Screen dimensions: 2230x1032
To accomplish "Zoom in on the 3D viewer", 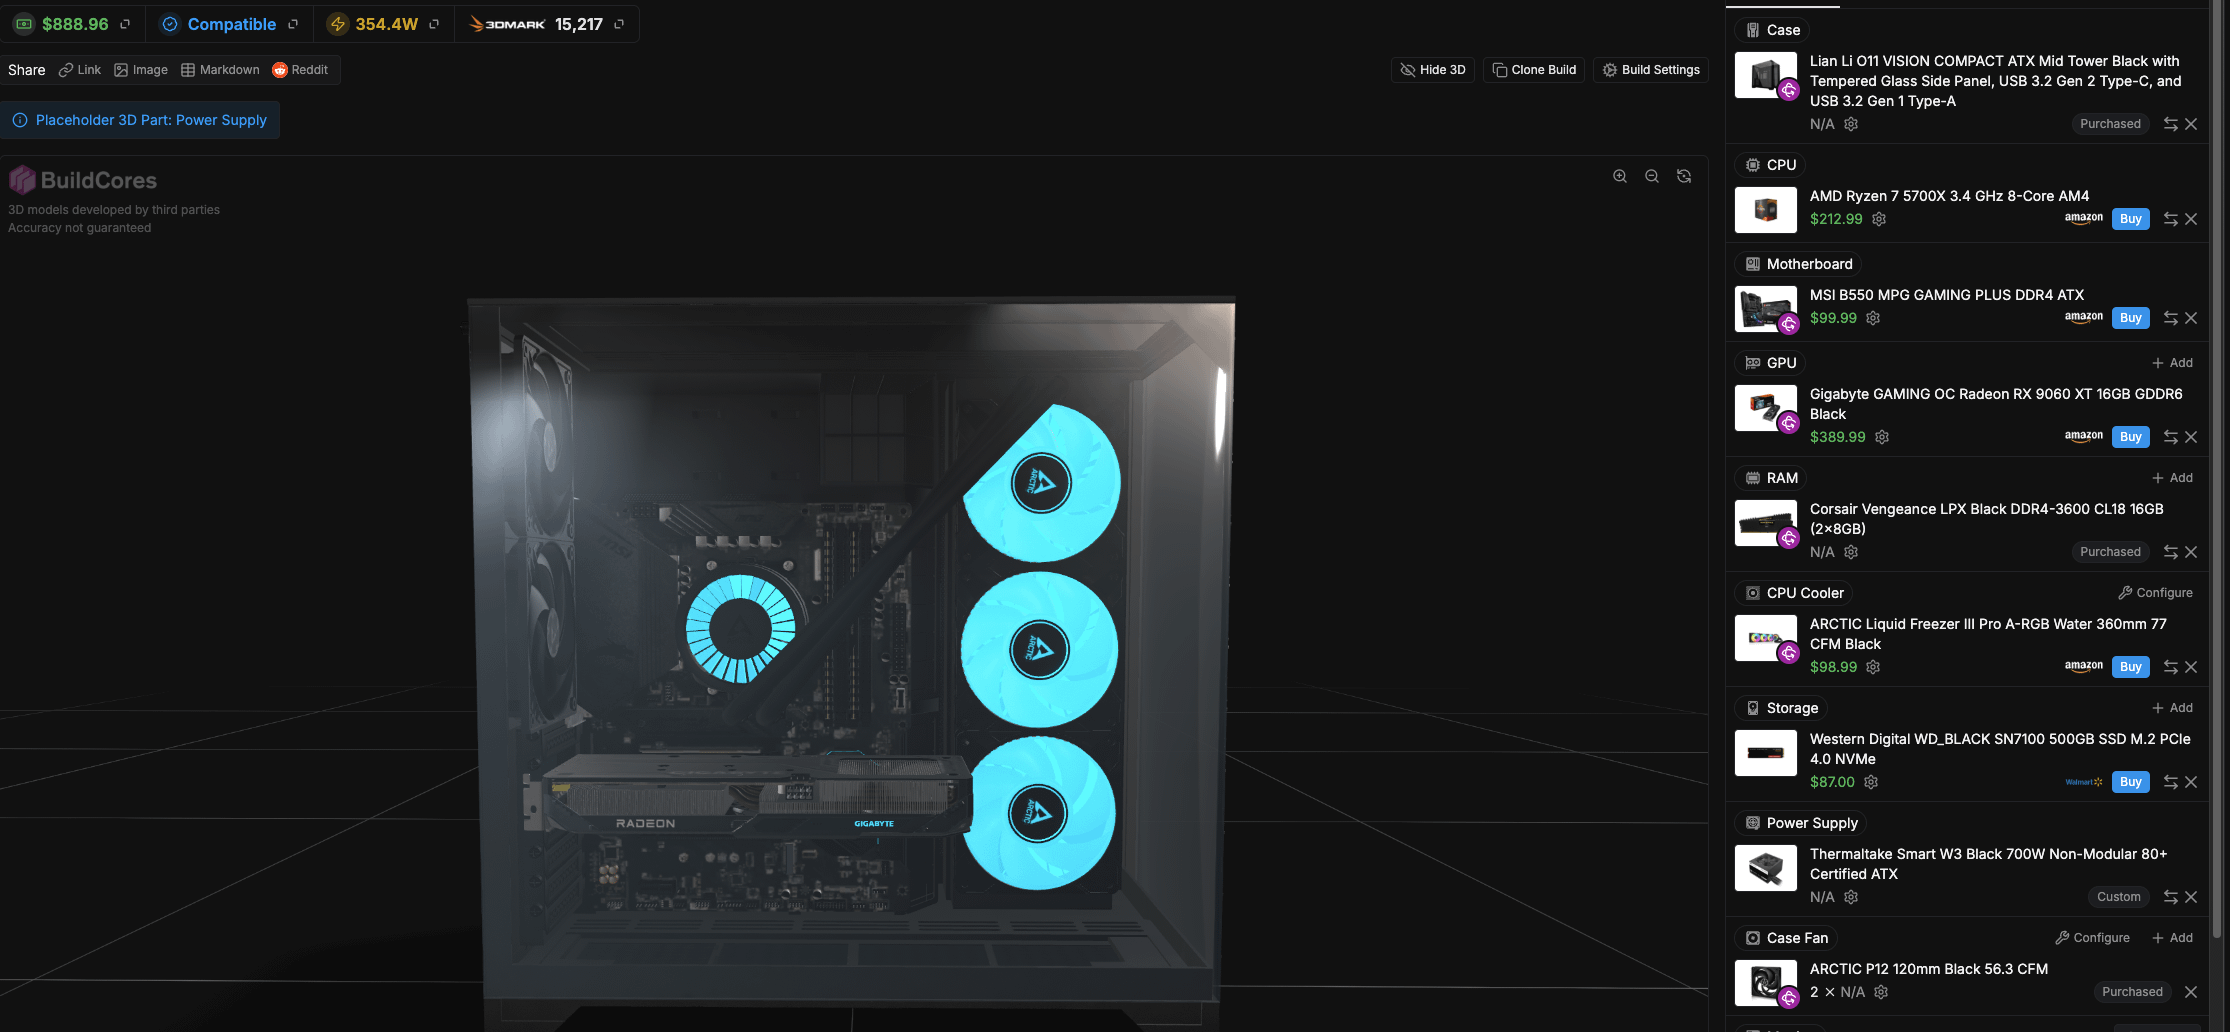I will click(1620, 176).
